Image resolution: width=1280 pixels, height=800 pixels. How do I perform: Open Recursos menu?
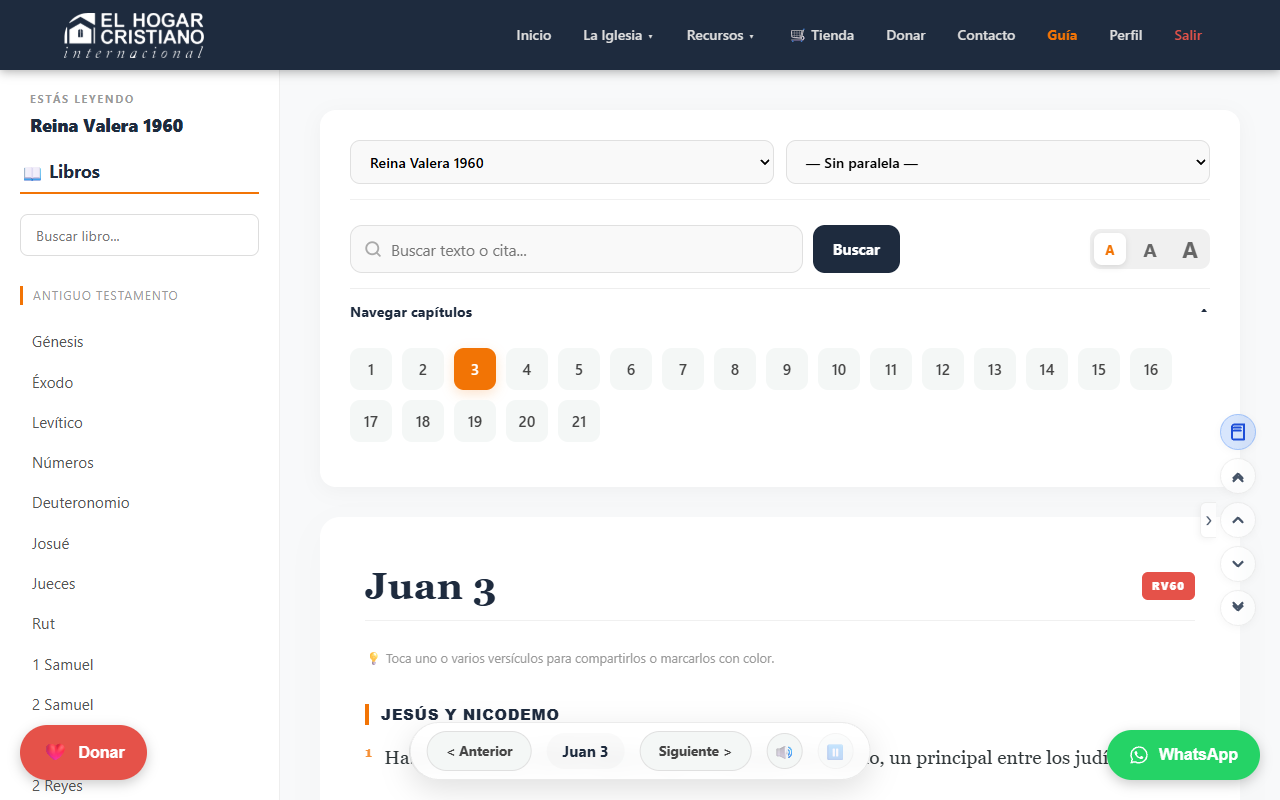720,35
